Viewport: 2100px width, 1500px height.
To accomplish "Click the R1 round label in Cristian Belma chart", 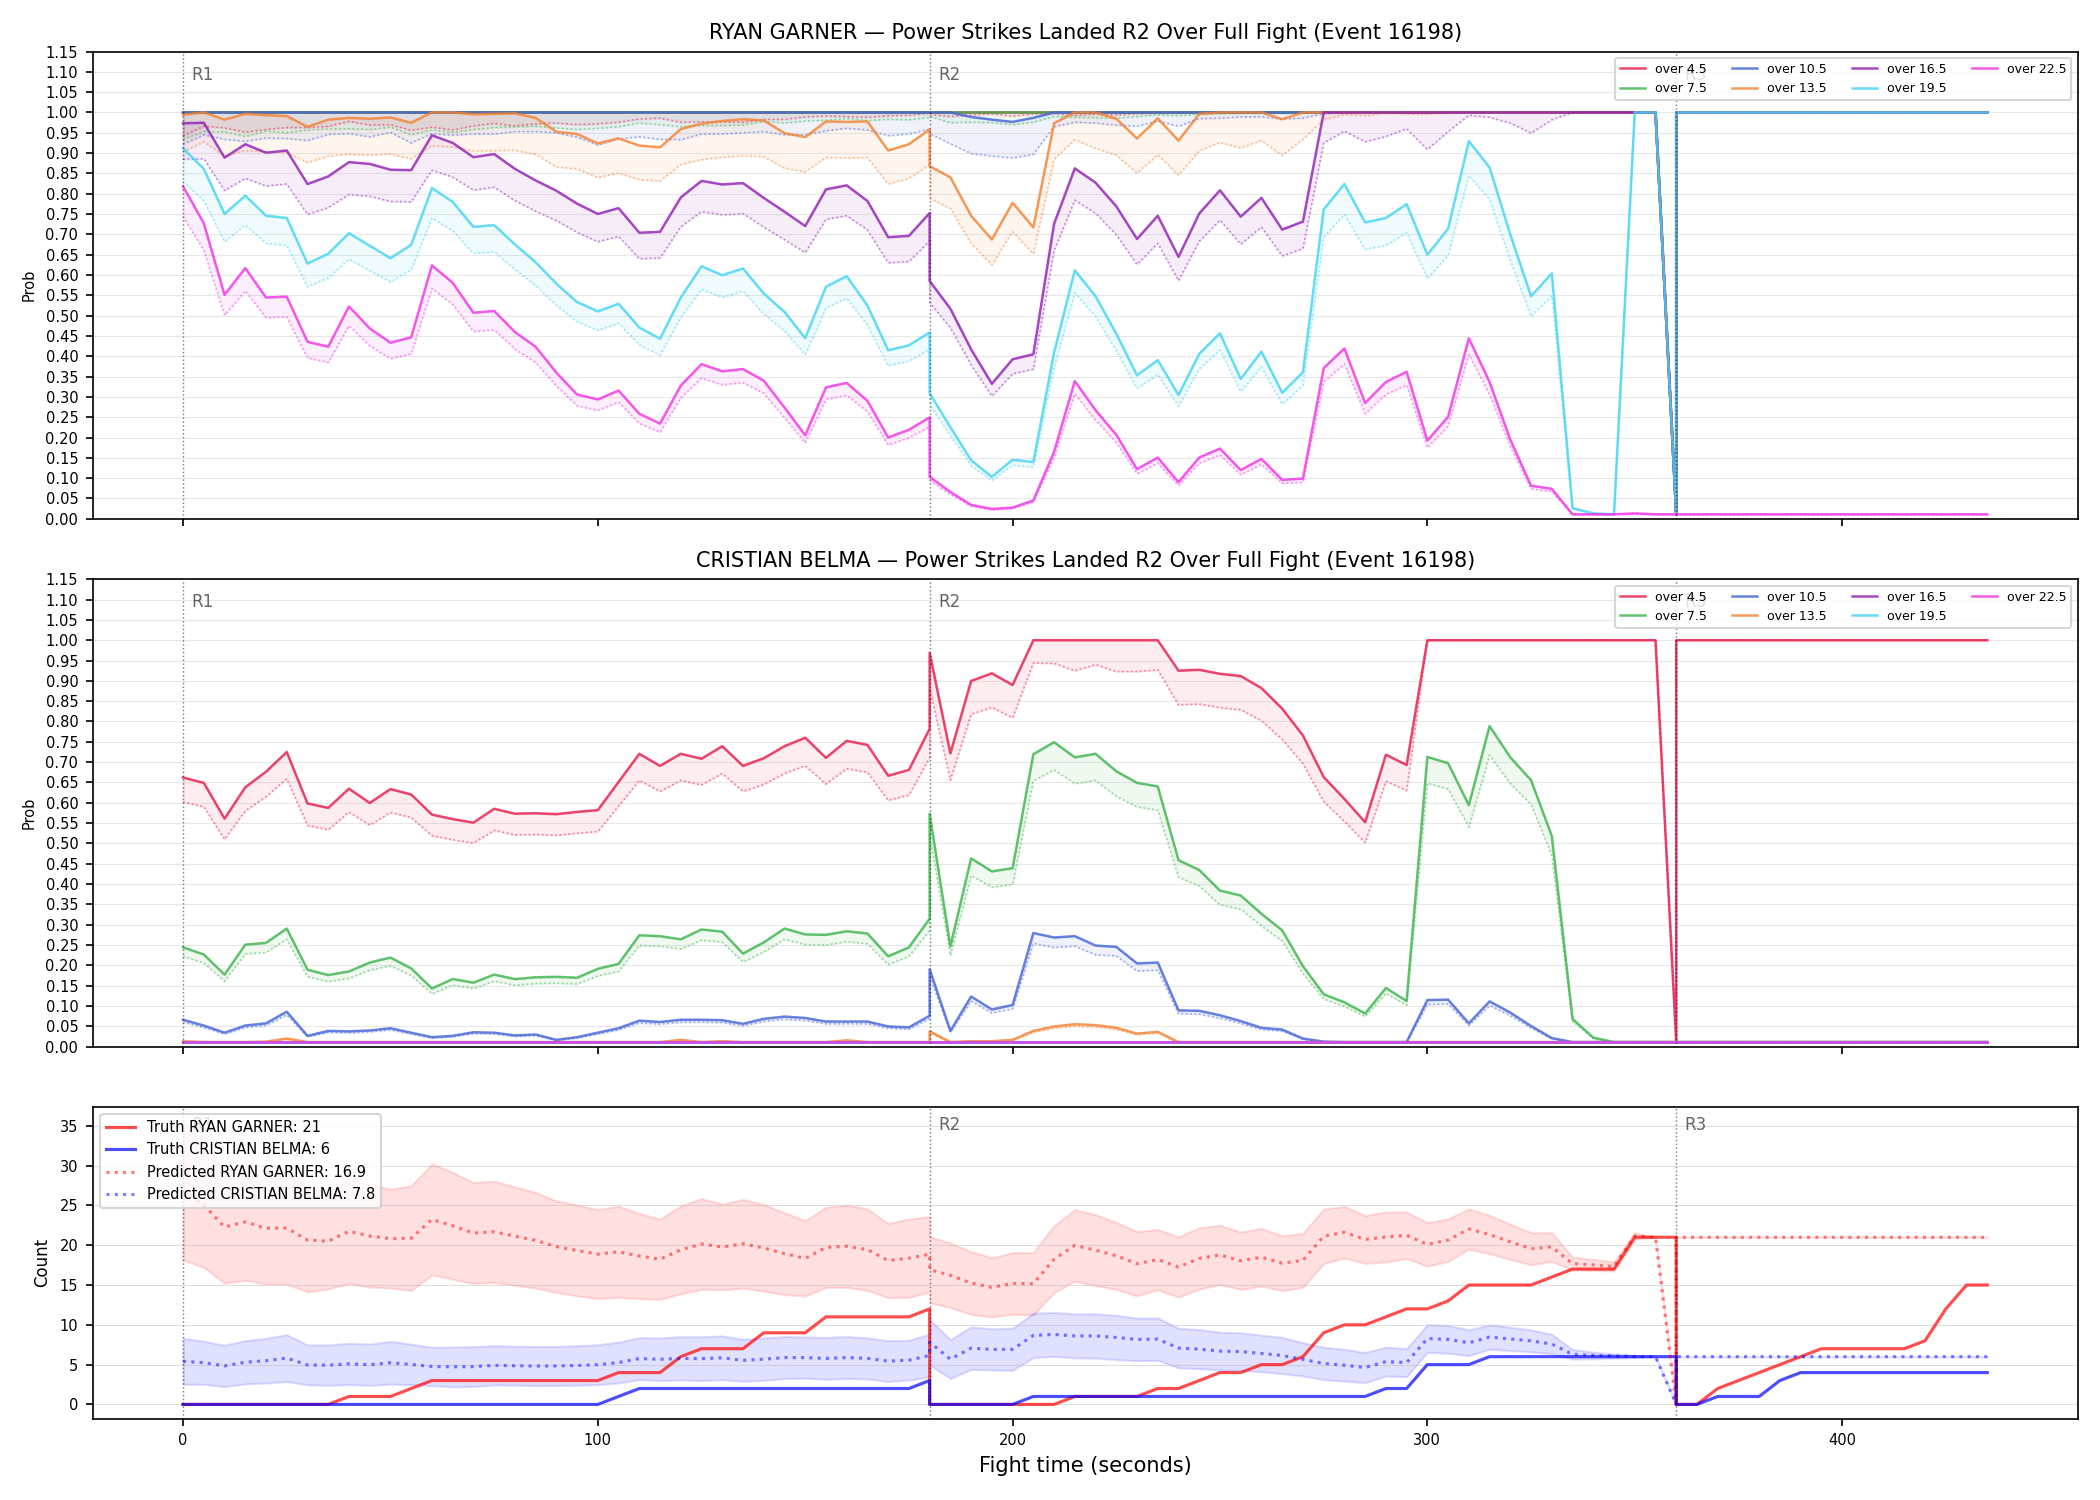I will pos(202,601).
